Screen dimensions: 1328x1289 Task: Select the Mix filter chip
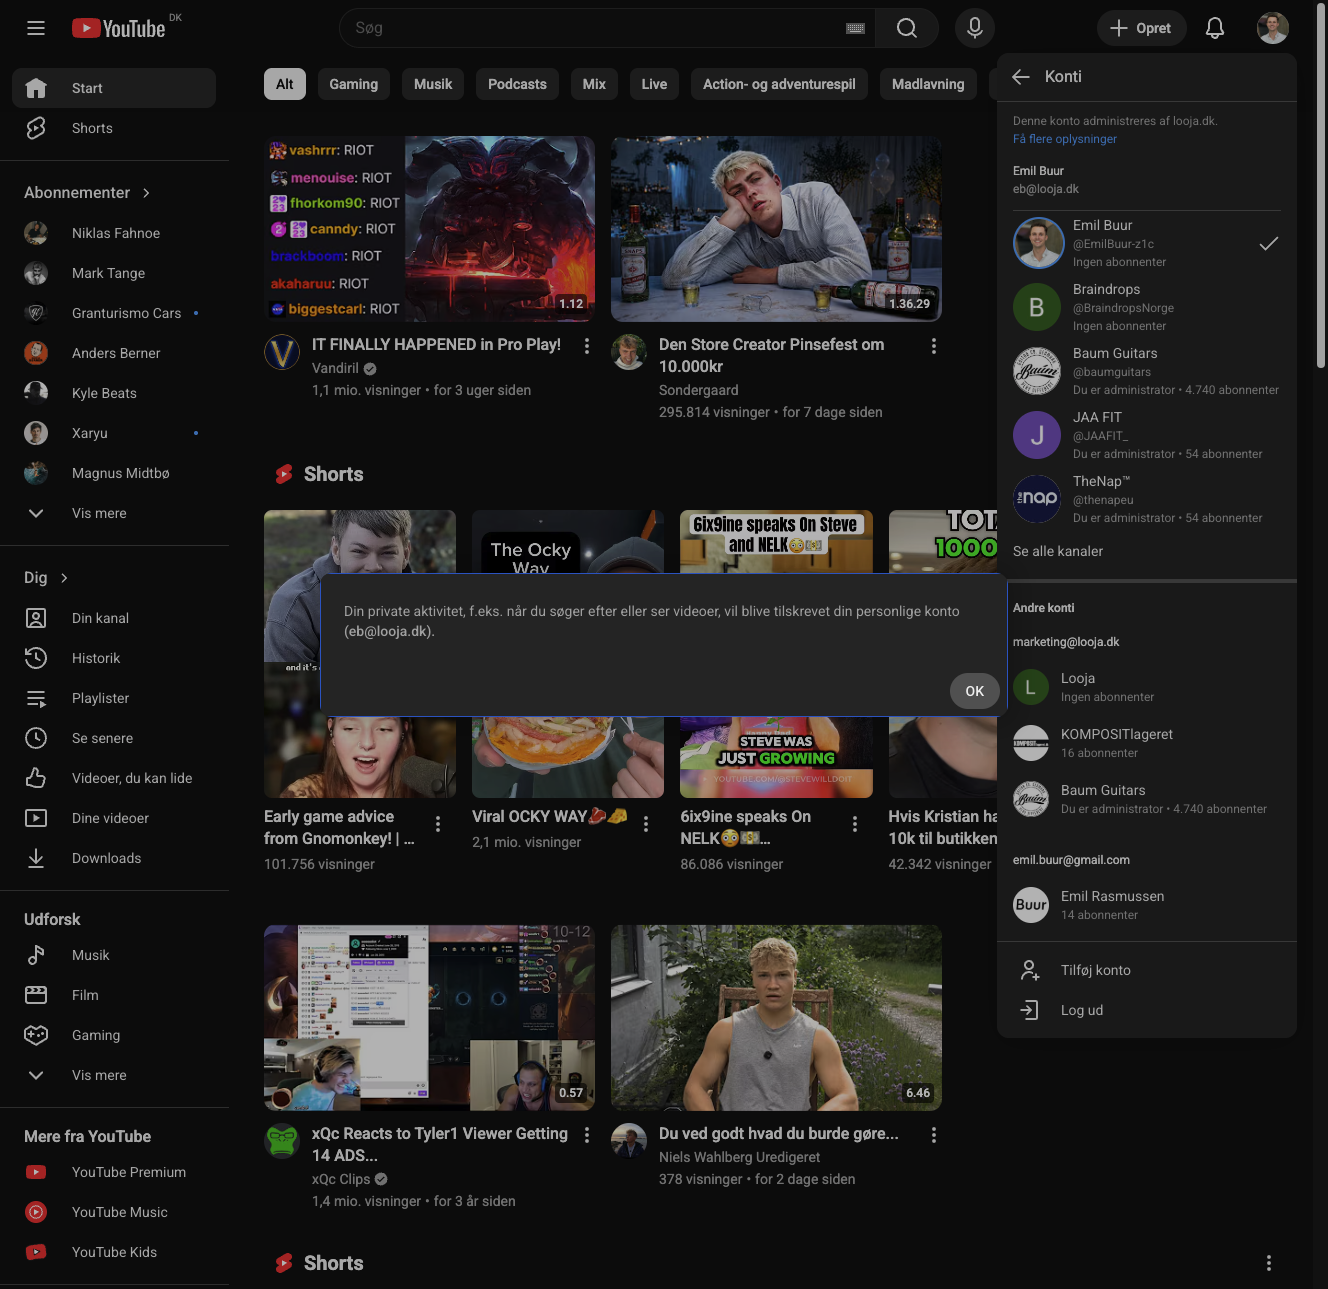pos(594,84)
